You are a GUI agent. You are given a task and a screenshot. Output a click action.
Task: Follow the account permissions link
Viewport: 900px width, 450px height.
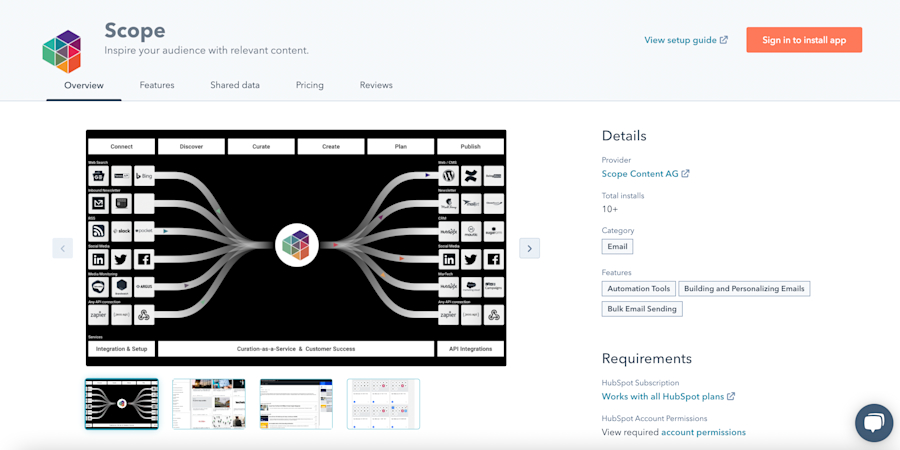(703, 432)
